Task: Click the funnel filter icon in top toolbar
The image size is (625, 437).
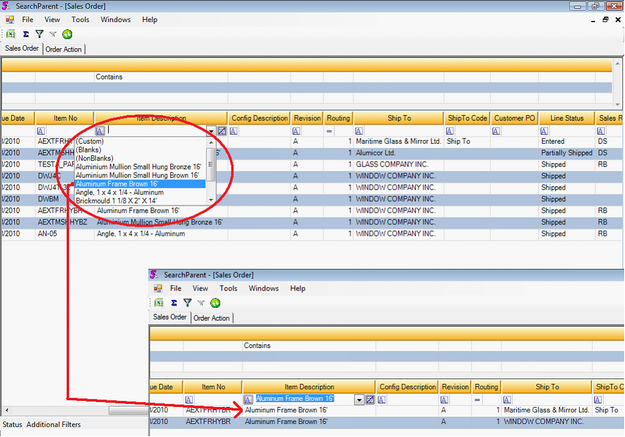Action: click(38, 33)
